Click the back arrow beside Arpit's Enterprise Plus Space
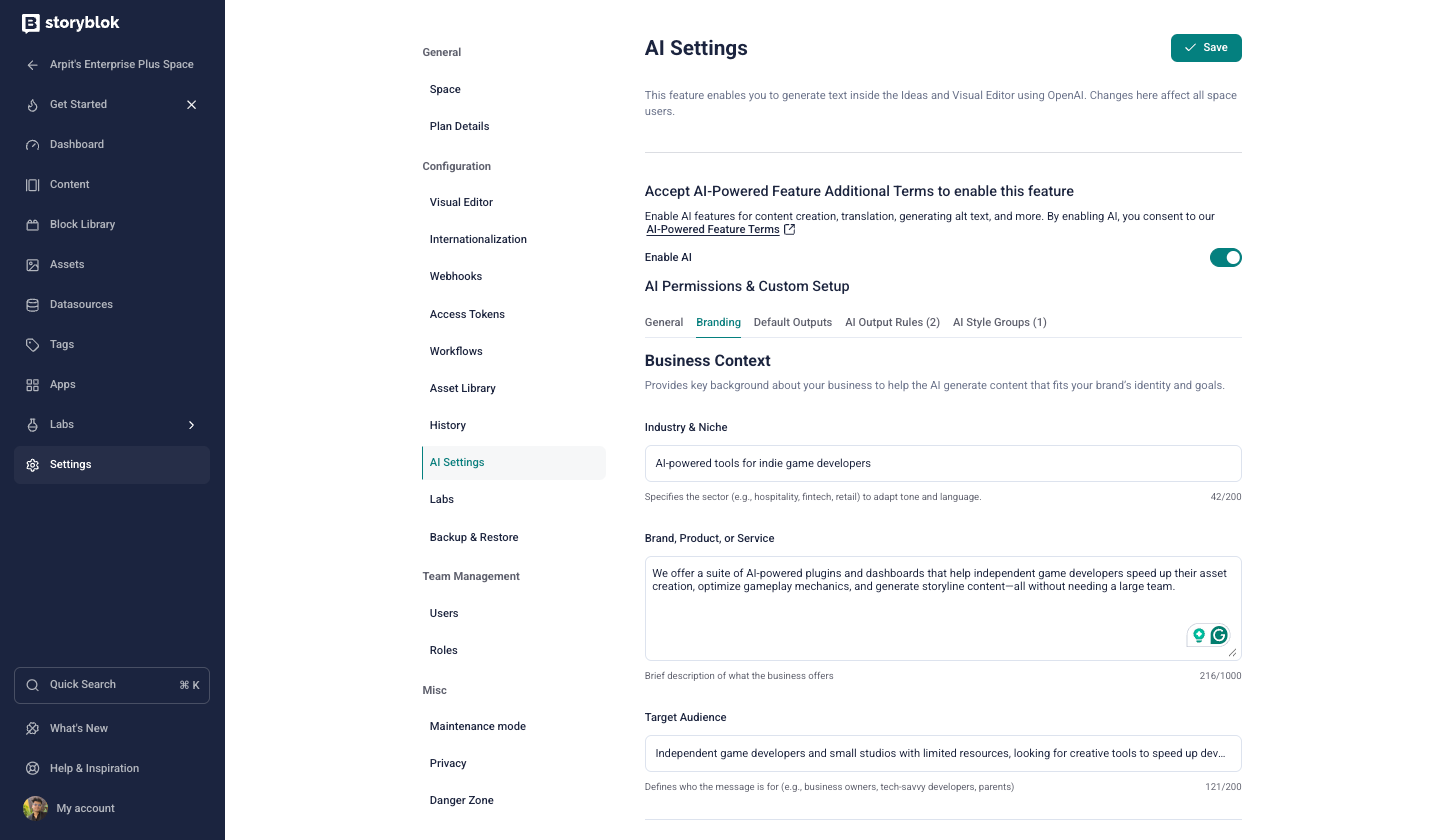The image size is (1440, 840). point(33,65)
